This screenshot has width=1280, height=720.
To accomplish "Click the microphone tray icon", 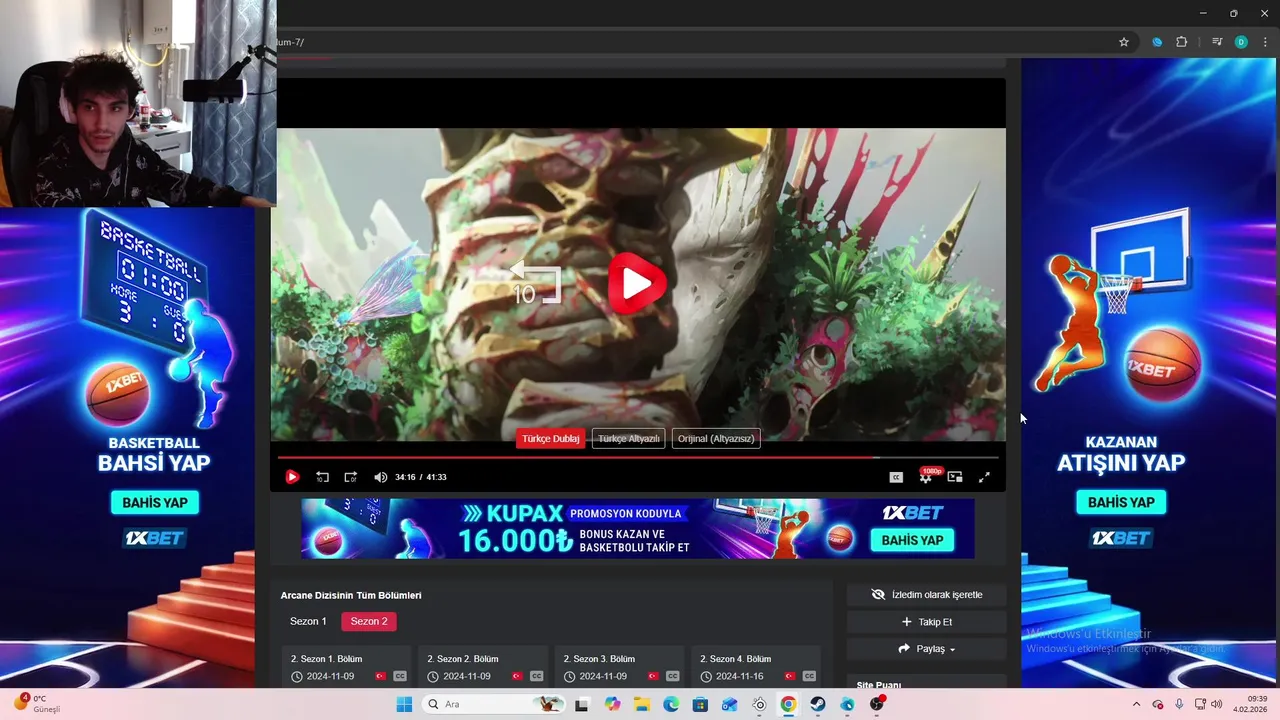I will pos(1179,704).
